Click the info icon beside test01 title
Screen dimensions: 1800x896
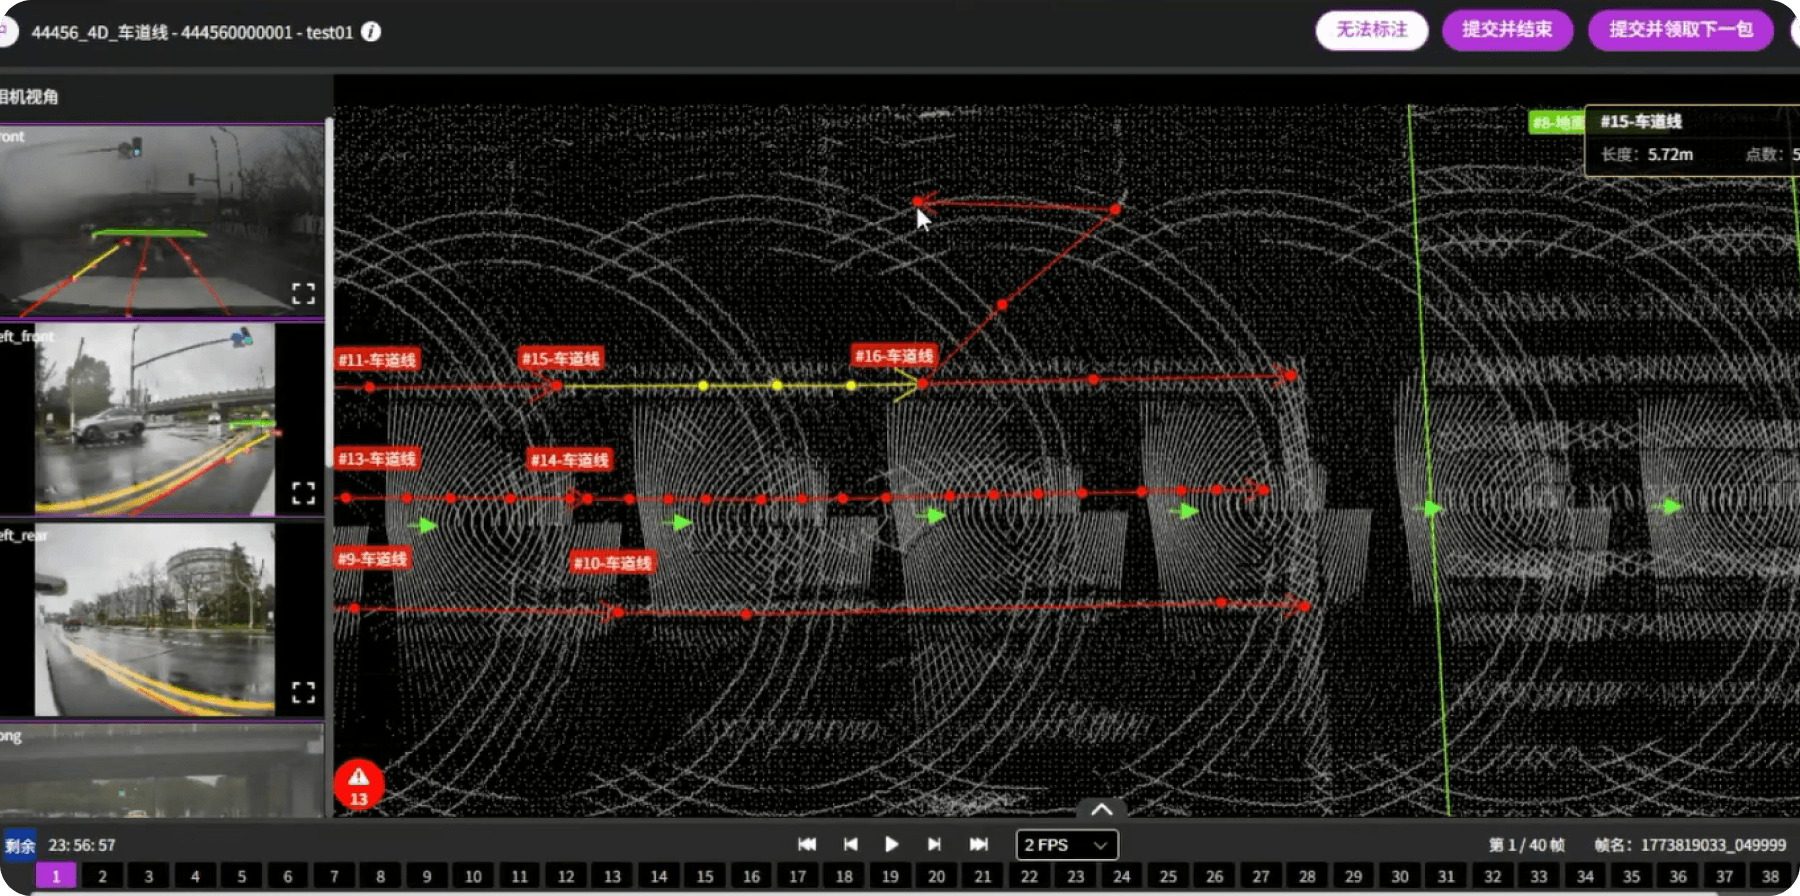[371, 32]
